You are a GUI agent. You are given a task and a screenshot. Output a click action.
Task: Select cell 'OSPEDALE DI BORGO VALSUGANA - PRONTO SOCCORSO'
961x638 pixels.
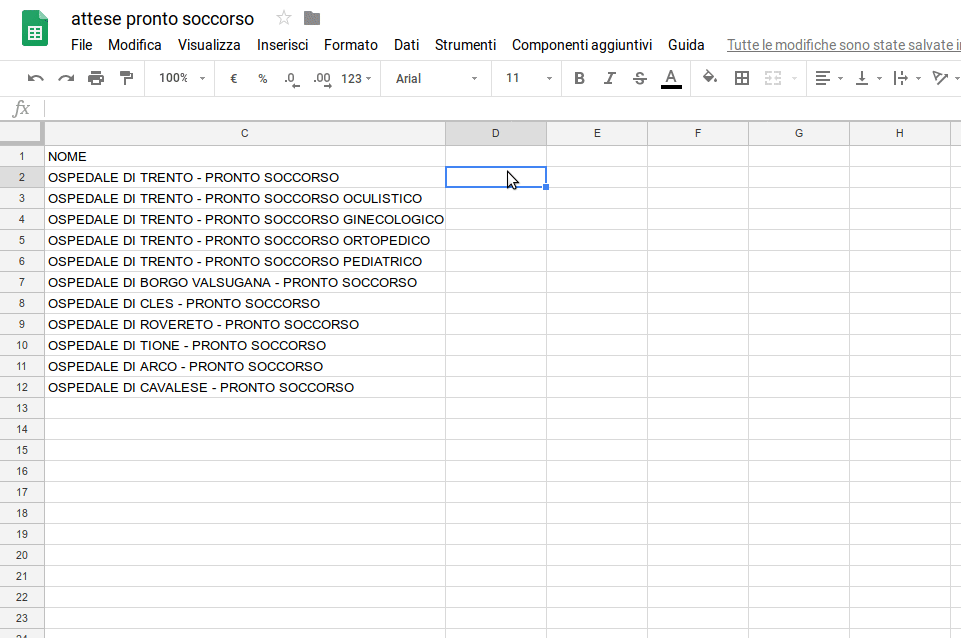pyautogui.click(x=245, y=283)
